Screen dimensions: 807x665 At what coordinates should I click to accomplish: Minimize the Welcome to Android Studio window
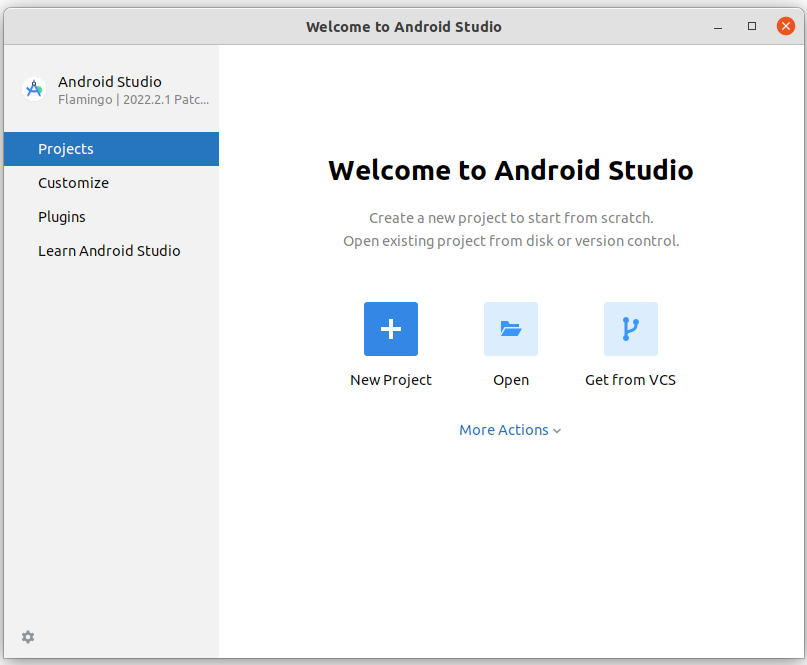pyautogui.click(x=719, y=27)
